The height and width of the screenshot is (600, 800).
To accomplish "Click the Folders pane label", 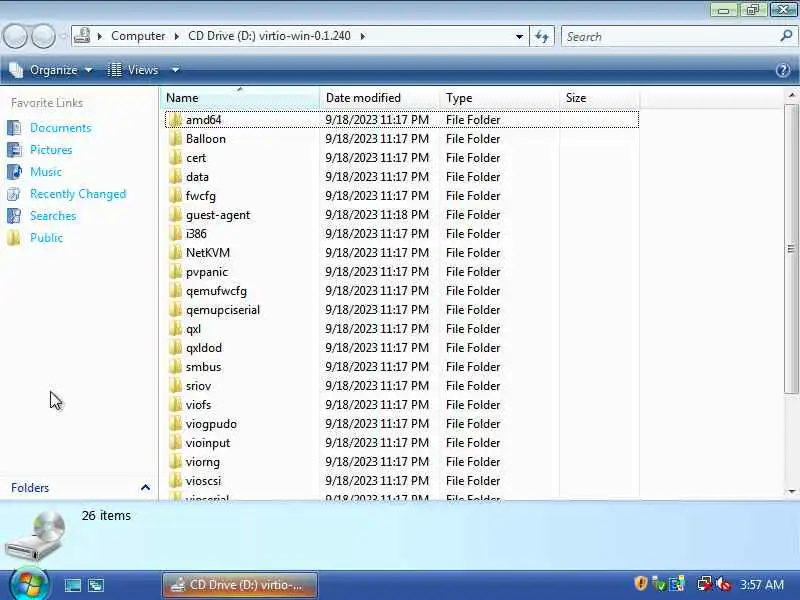I will click(x=30, y=488).
